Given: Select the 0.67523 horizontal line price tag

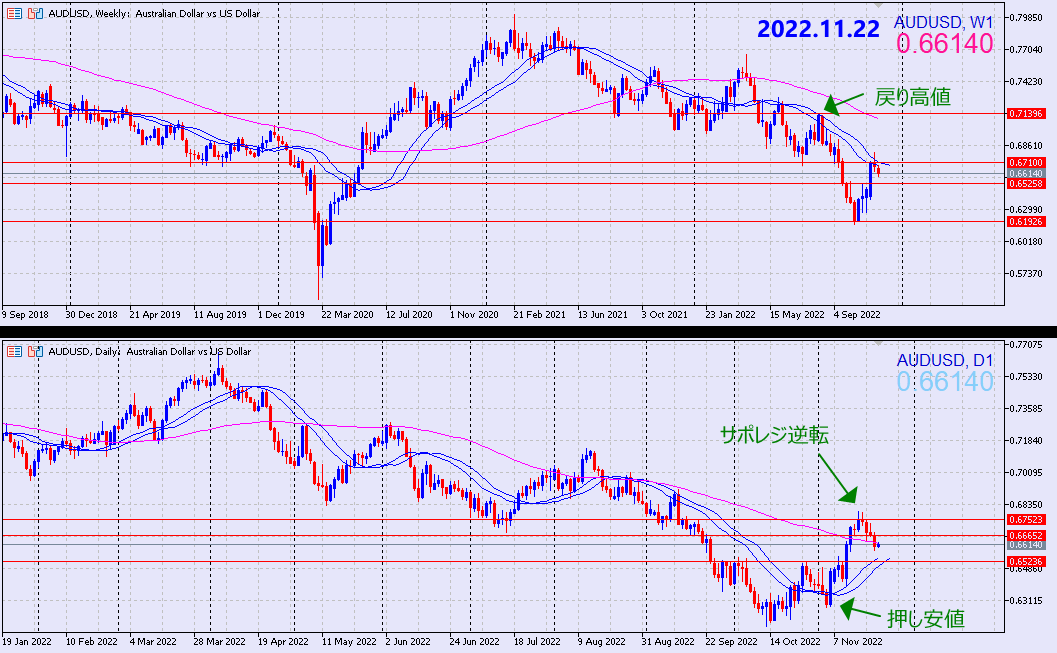Looking at the screenshot, I should point(1025,520).
